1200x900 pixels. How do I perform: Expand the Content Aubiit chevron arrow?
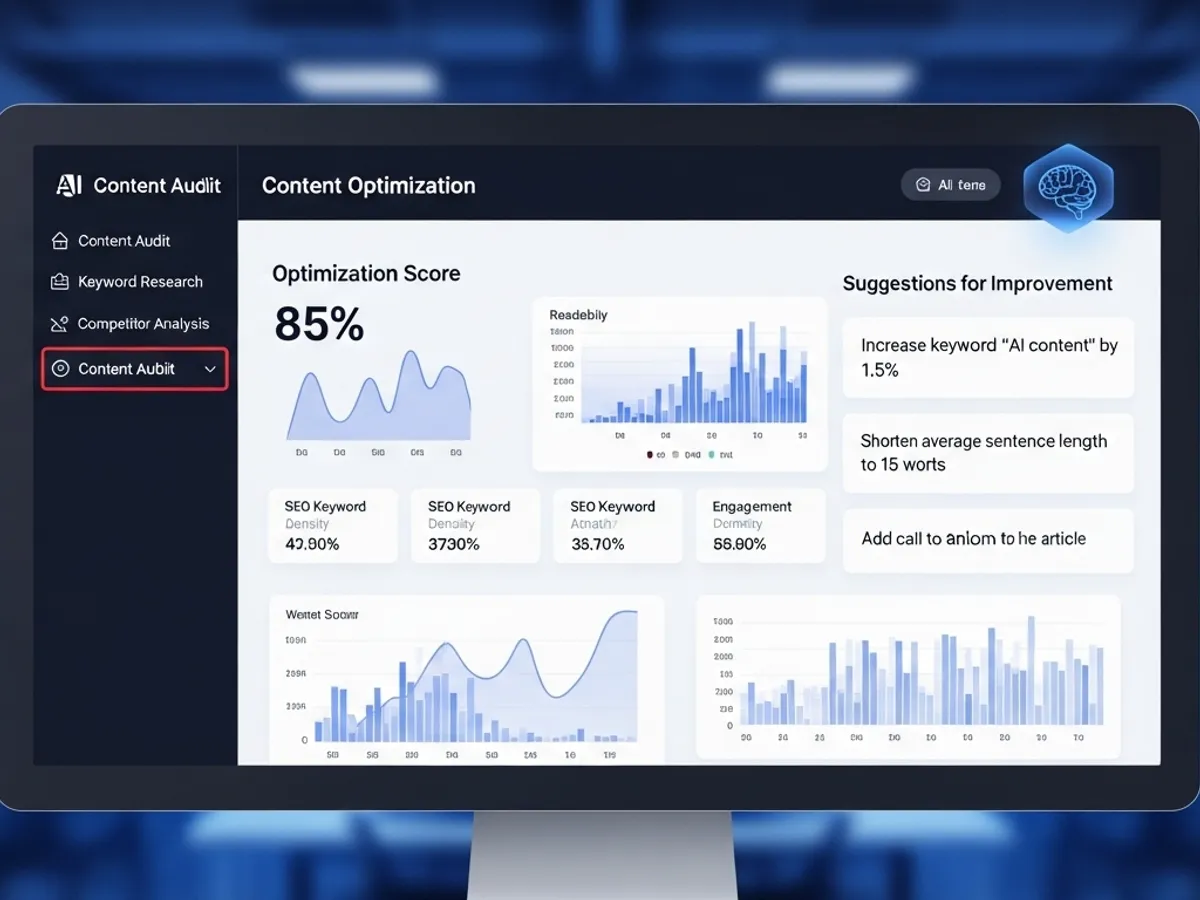coord(210,369)
